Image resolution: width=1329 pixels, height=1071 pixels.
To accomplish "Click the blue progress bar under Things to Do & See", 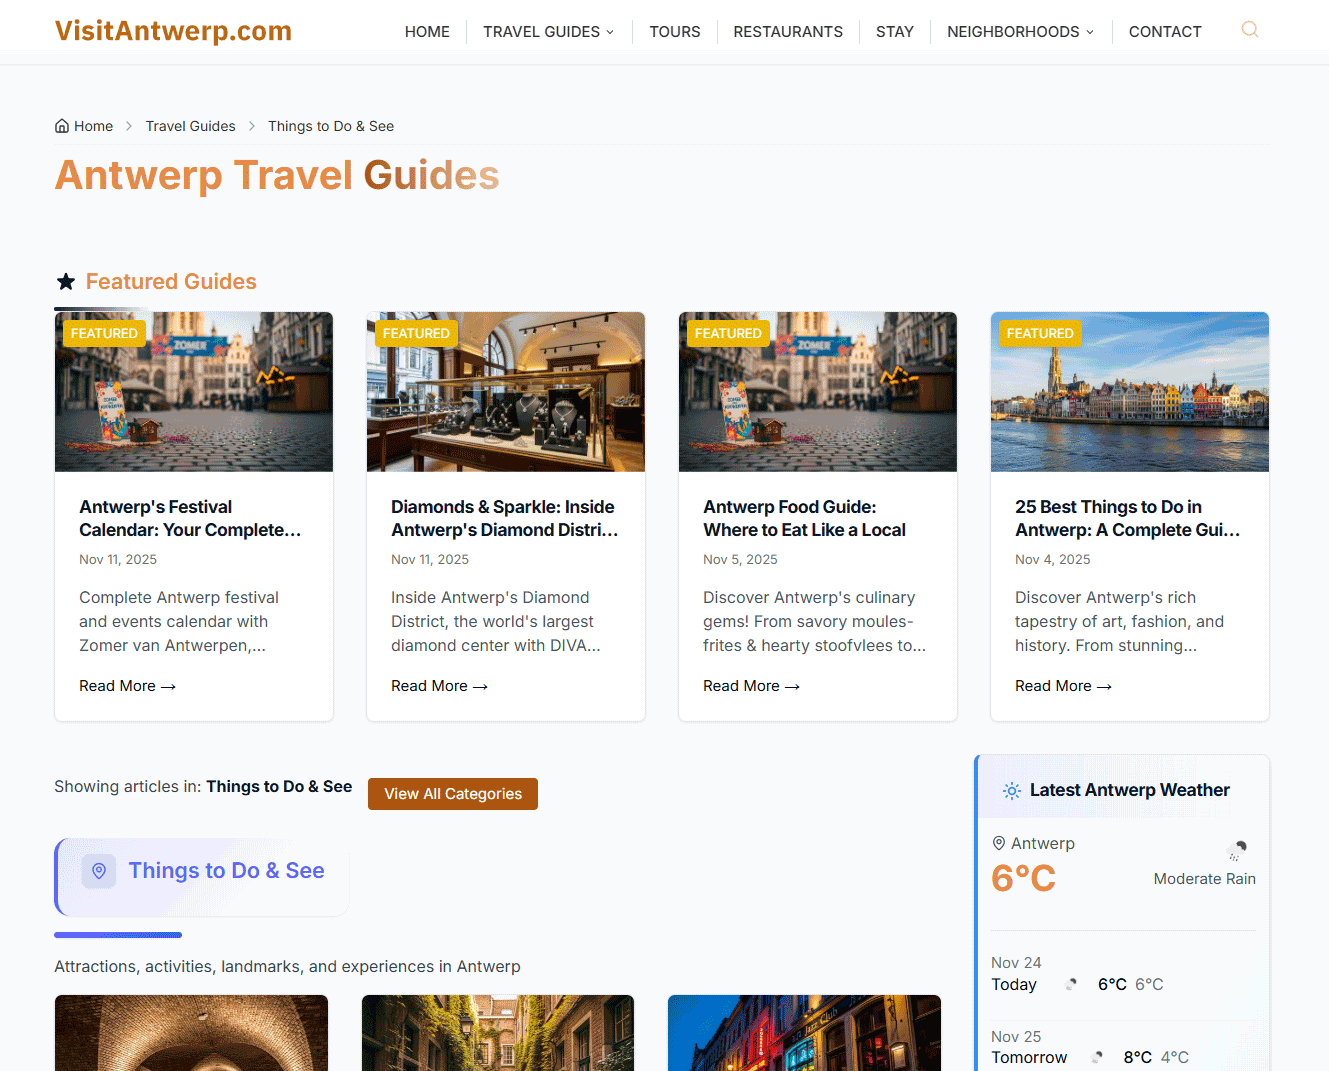I will coord(117,934).
